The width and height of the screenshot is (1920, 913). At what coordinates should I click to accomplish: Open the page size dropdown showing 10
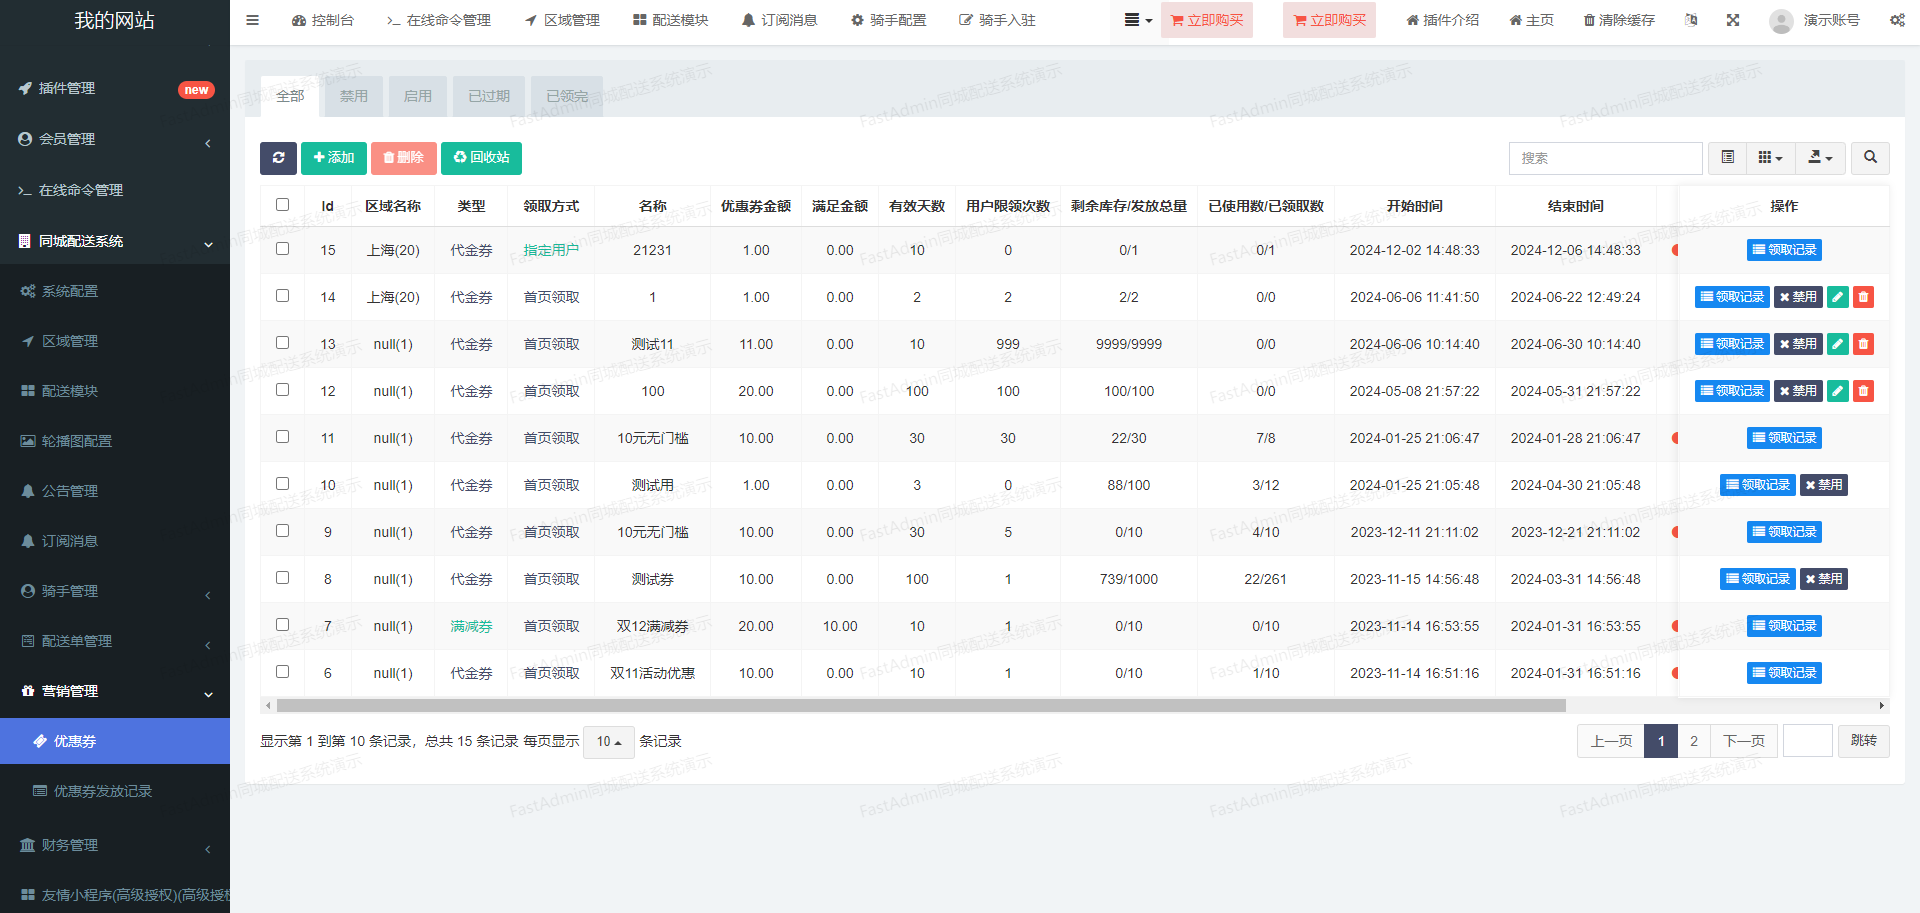(x=608, y=742)
